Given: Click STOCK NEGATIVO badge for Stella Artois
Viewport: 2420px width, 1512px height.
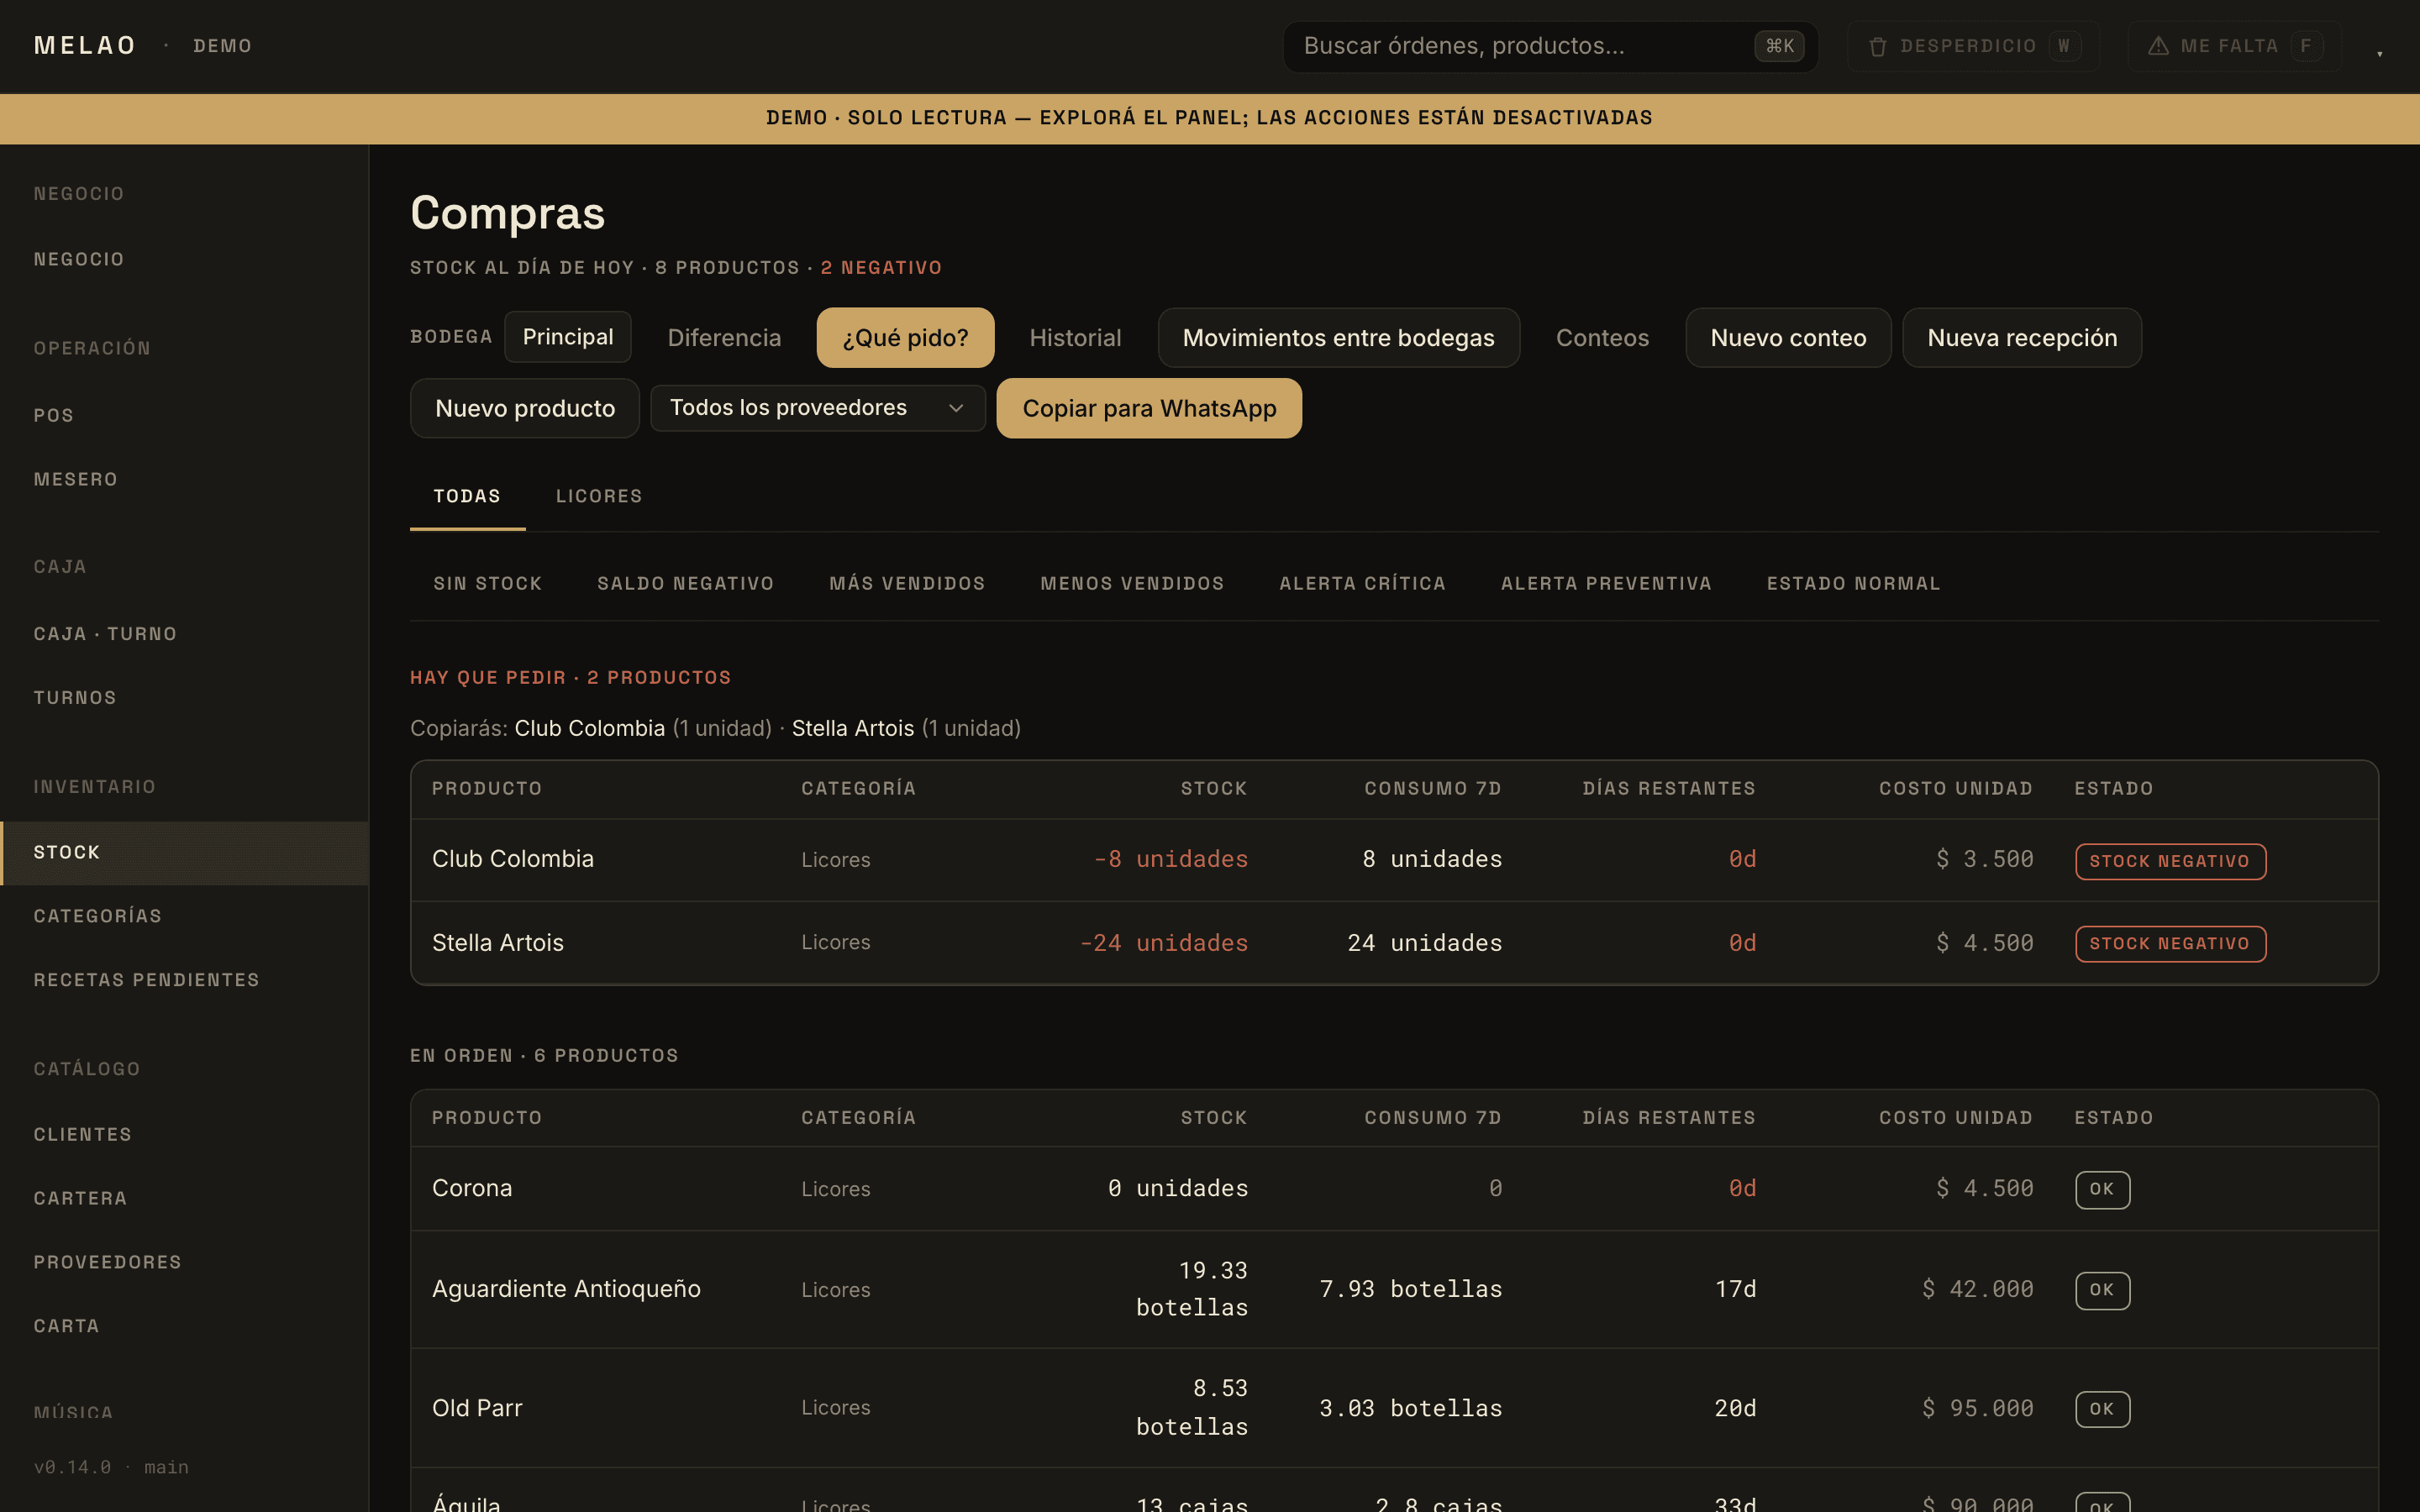Looking at the screenshot, I should (x=2170, y=944).
